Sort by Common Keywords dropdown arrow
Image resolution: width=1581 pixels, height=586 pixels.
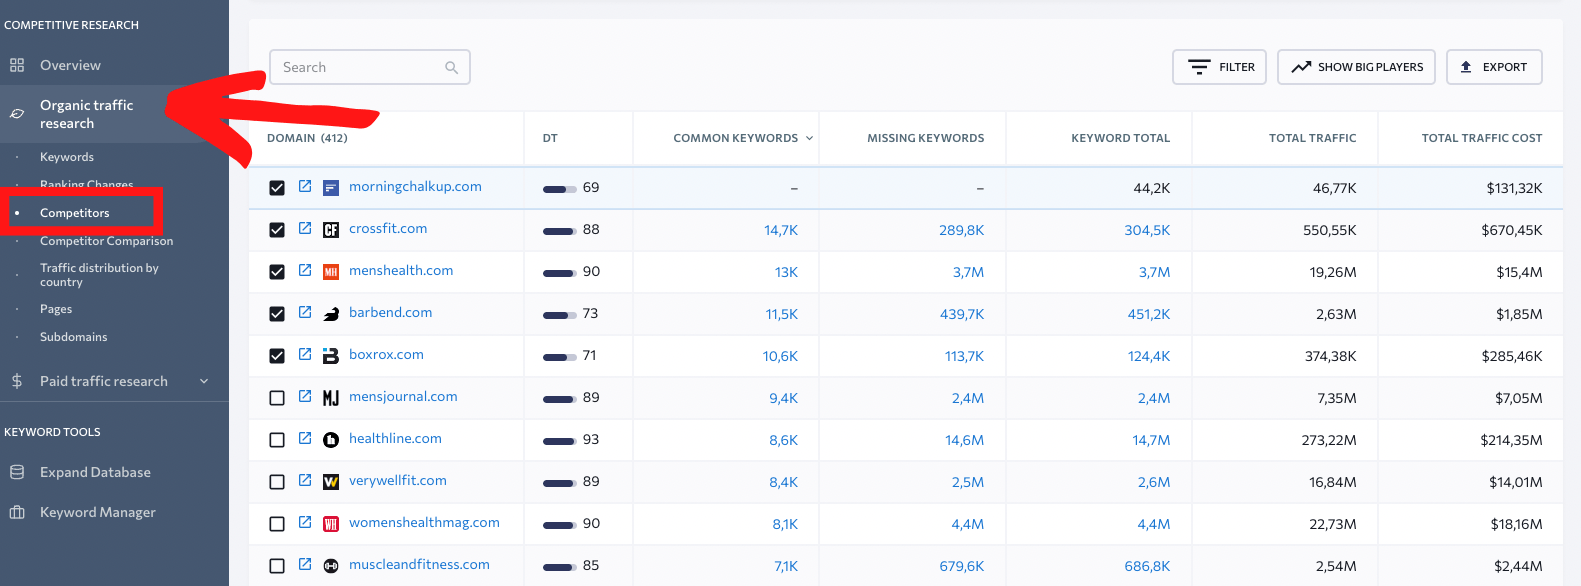[x=809, y=138]
